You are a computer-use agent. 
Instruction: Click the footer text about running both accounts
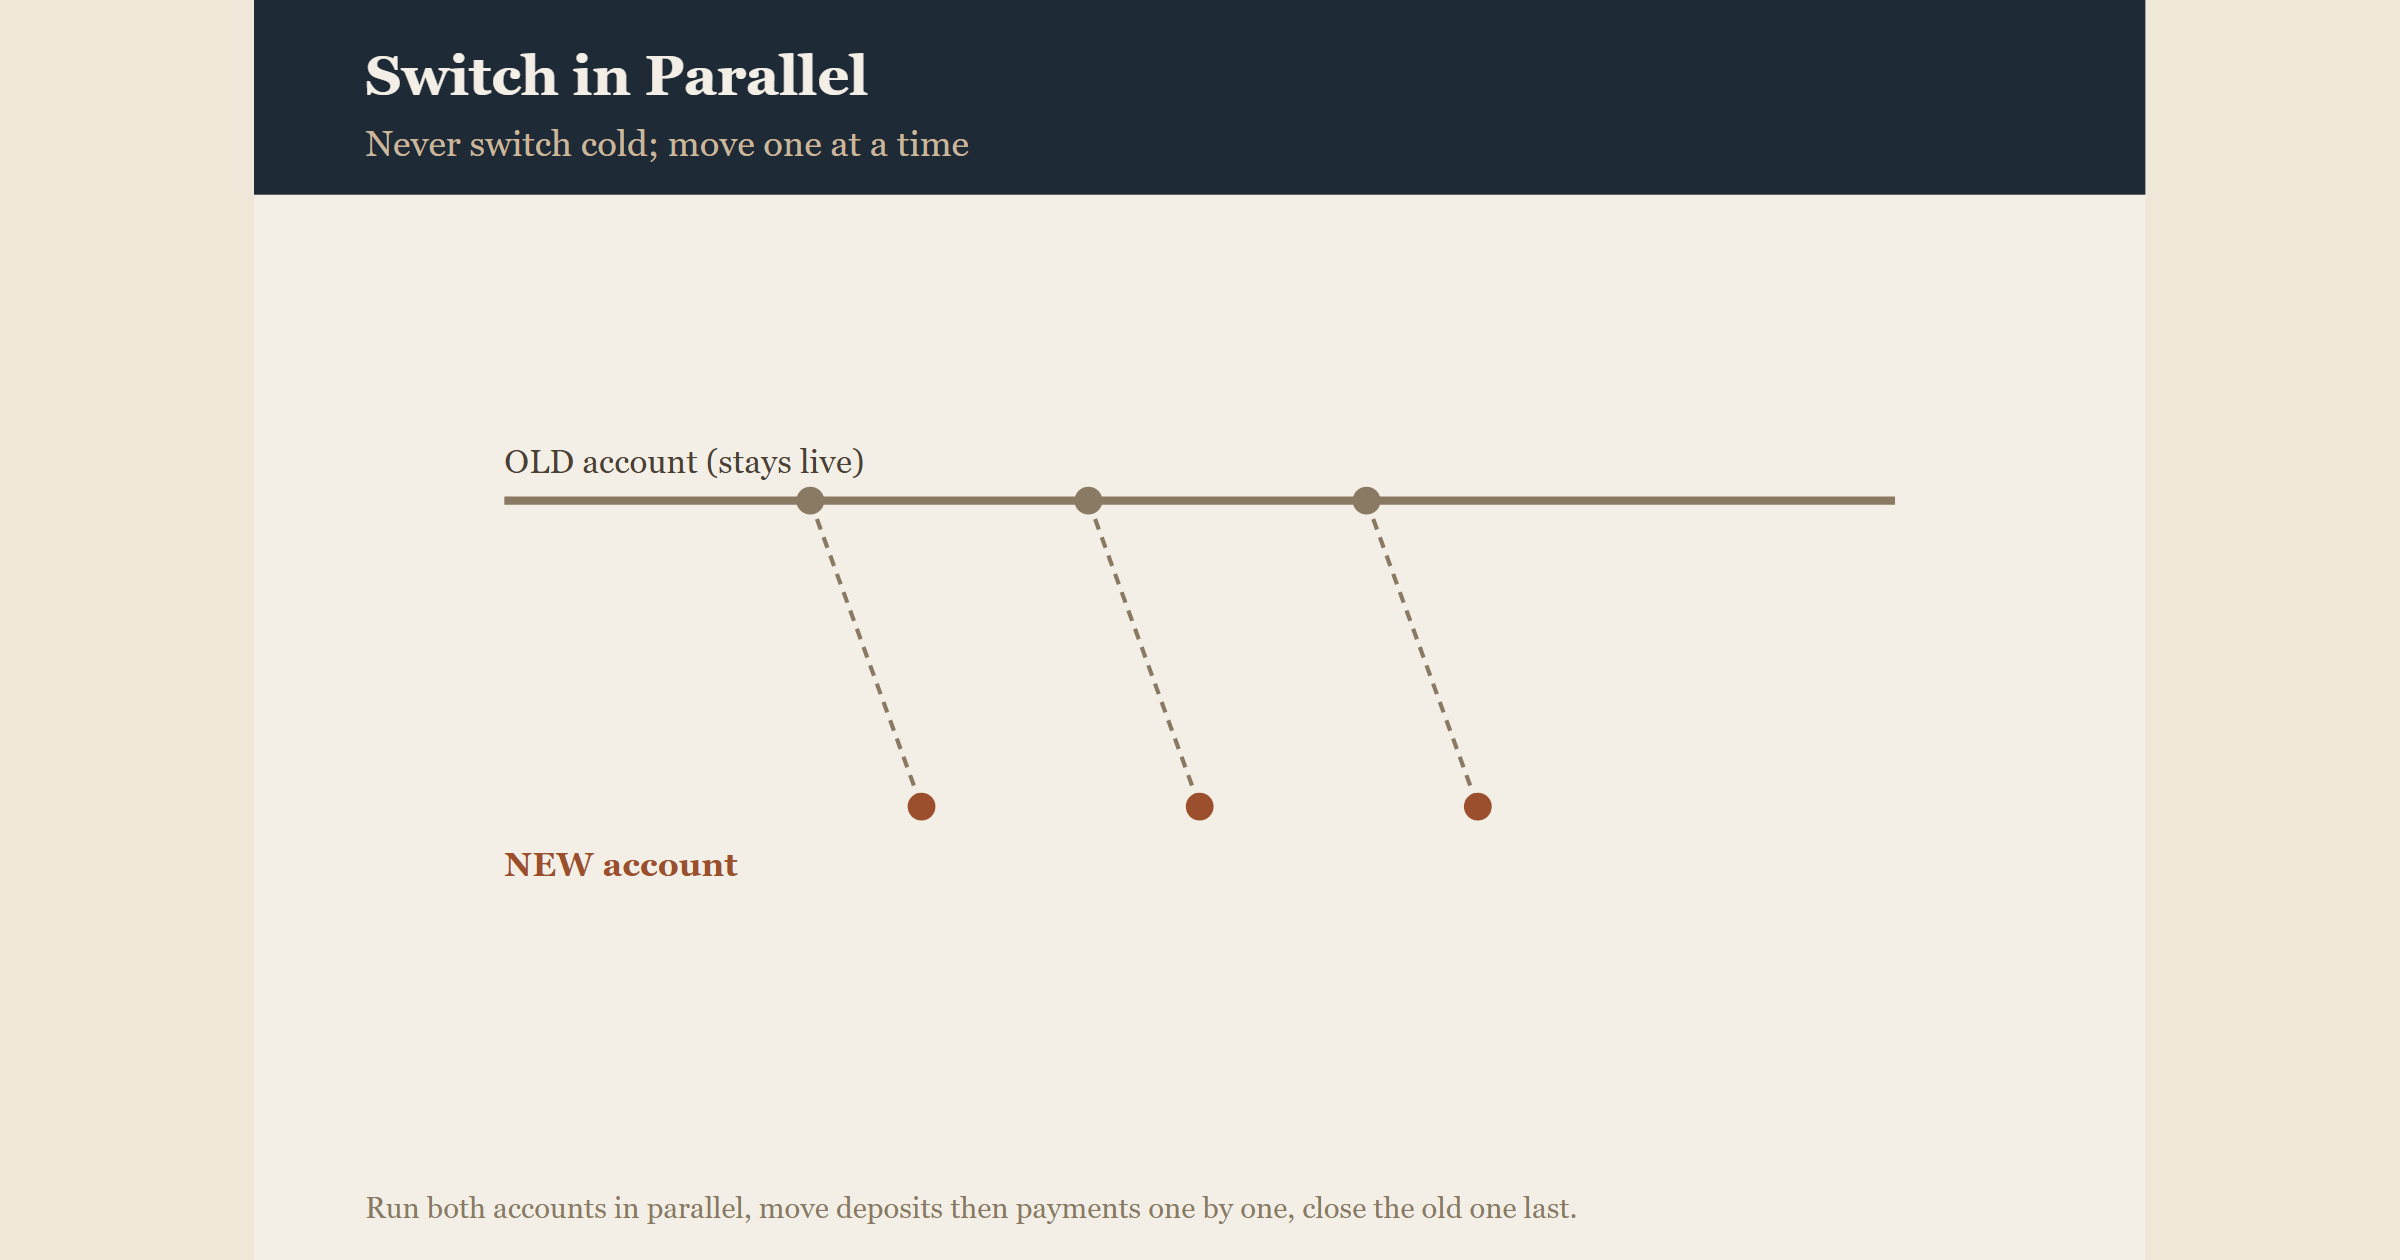971,1208
